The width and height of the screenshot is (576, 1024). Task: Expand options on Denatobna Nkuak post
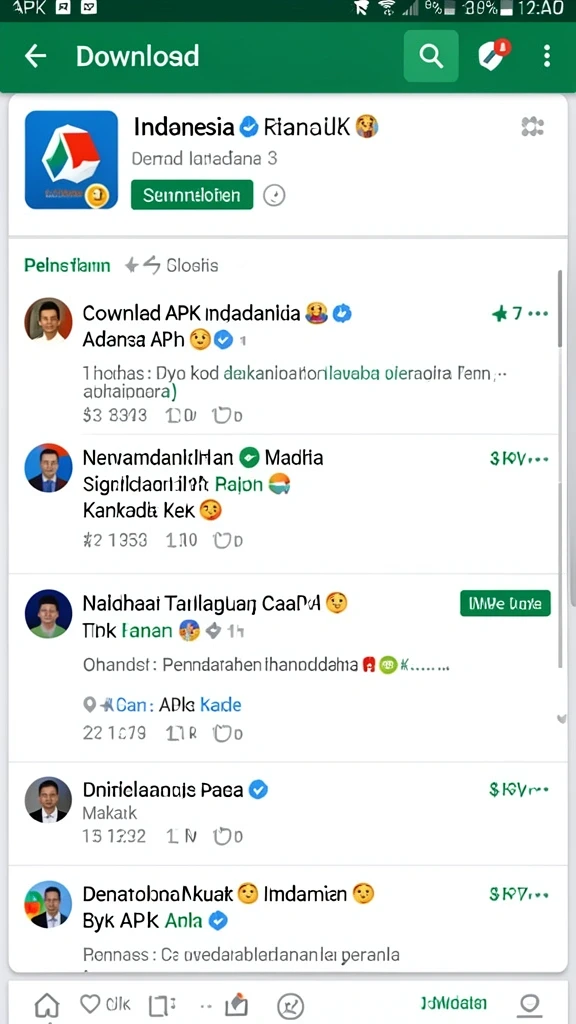coord(520,895)
